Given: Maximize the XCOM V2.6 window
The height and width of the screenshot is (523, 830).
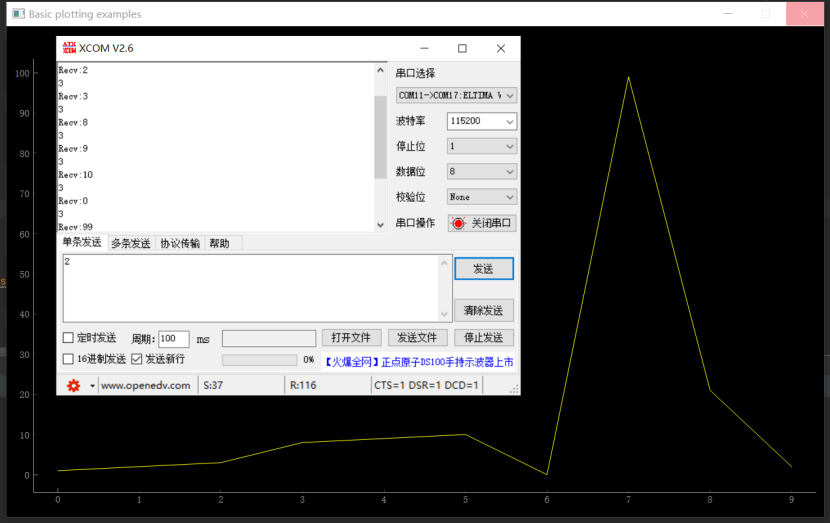Looking at the screenshot, I should click(x=462, y=48).
